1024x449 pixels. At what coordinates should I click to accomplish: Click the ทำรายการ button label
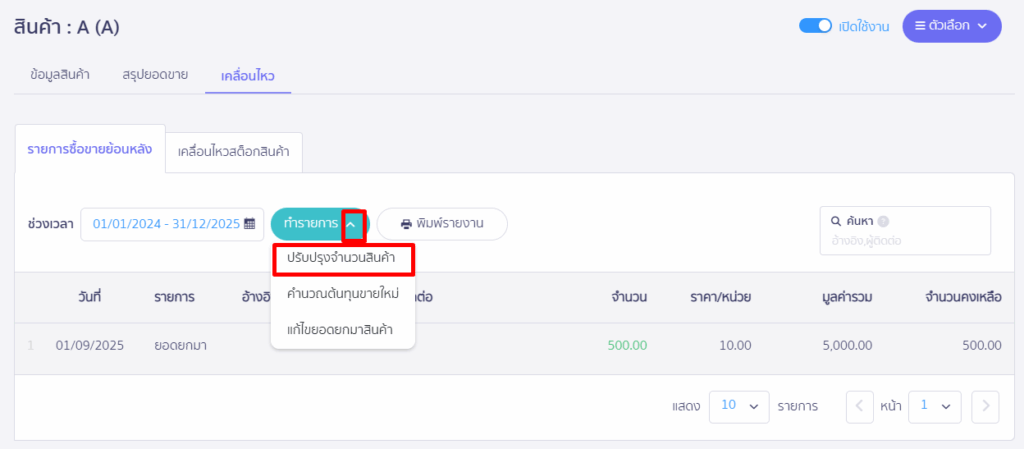(310, 224)
